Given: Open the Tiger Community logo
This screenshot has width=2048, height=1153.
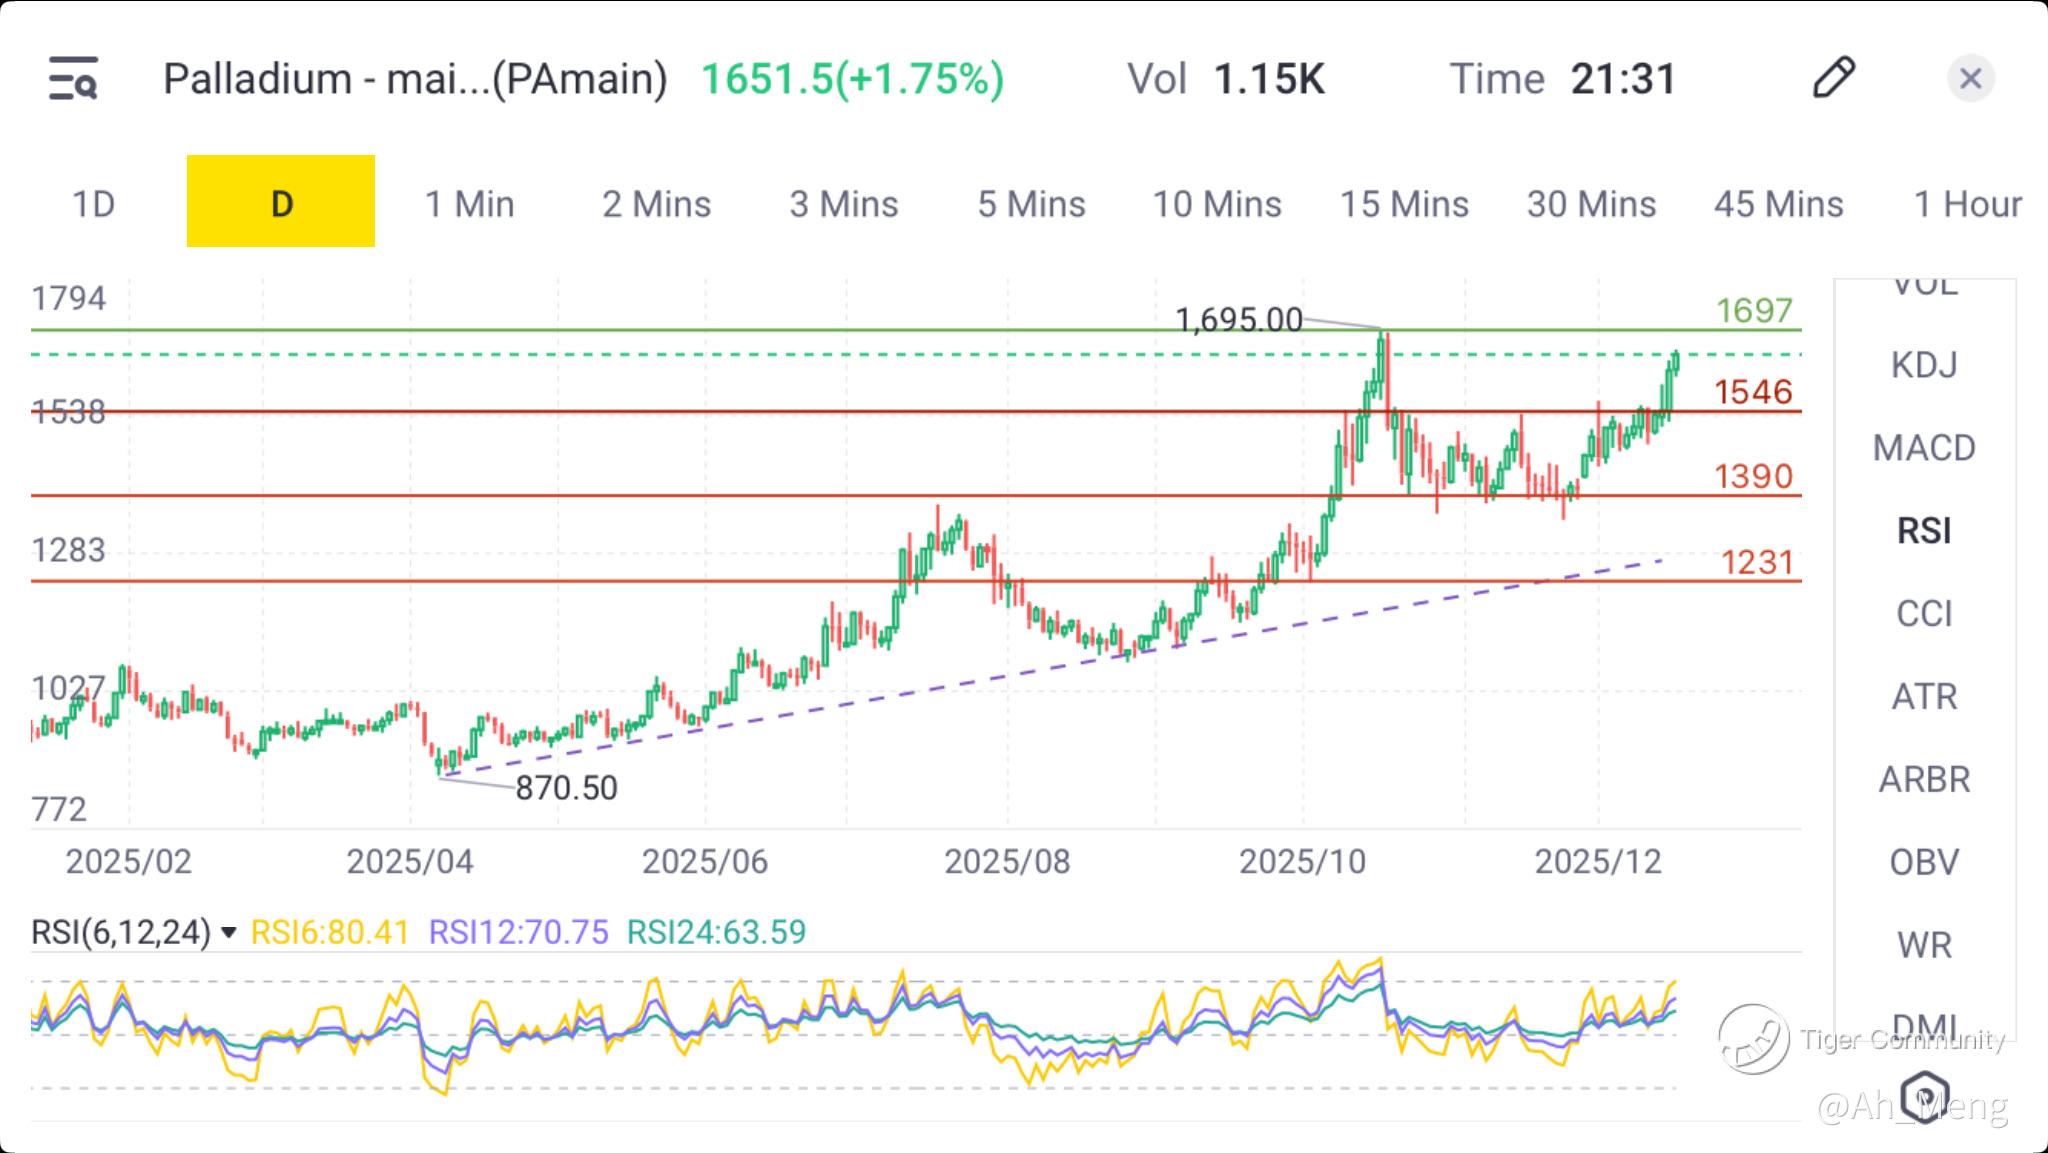Looking at the screenshot, I should coord(1754,1040).
